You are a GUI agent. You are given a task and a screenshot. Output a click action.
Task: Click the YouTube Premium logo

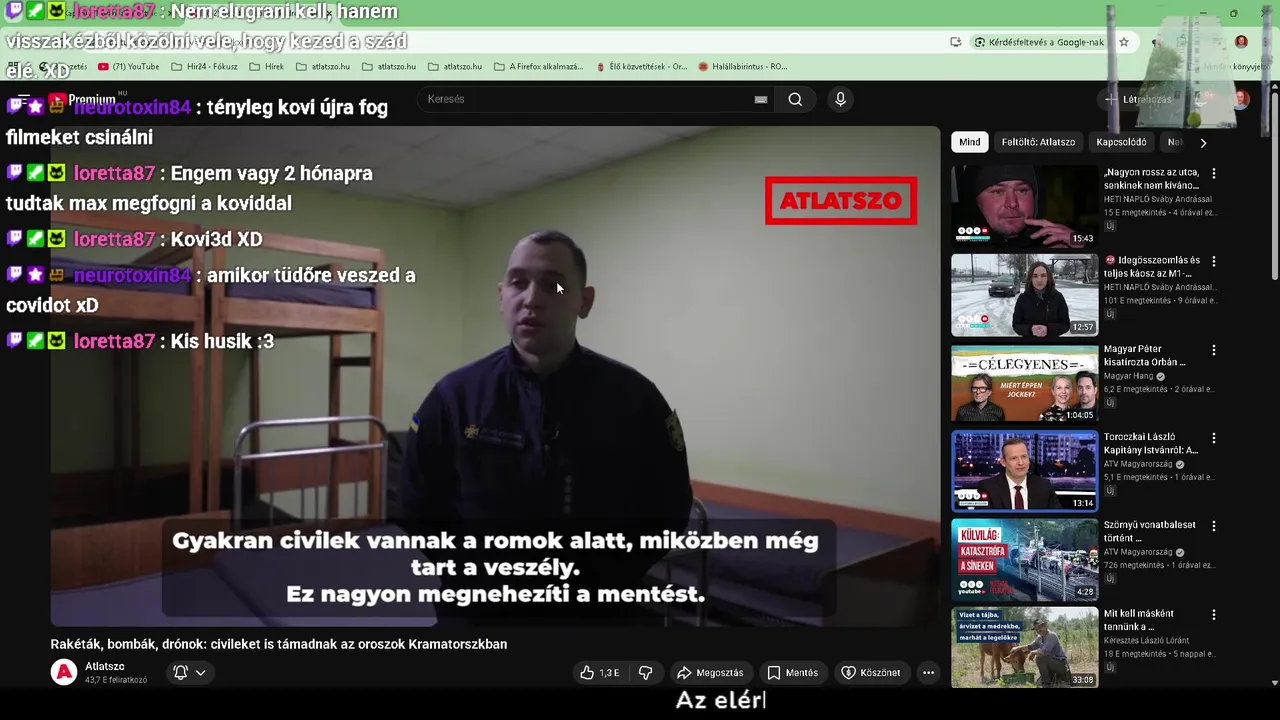pyautogui.click(x=82, y=99)
